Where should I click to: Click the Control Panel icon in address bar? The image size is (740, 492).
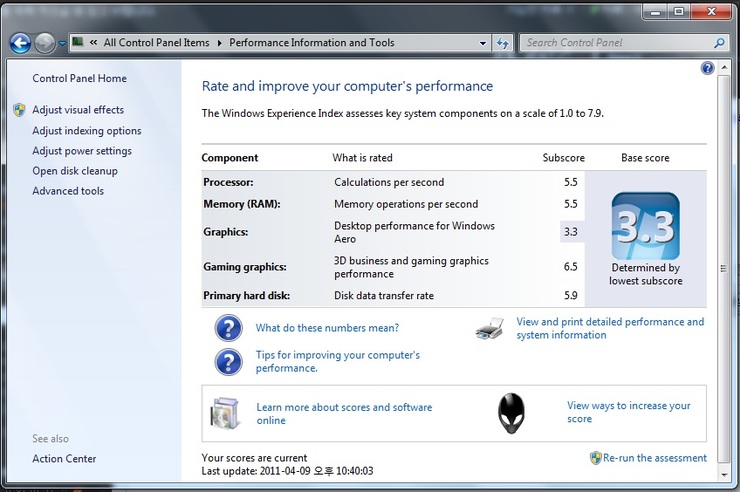point(78,42)
